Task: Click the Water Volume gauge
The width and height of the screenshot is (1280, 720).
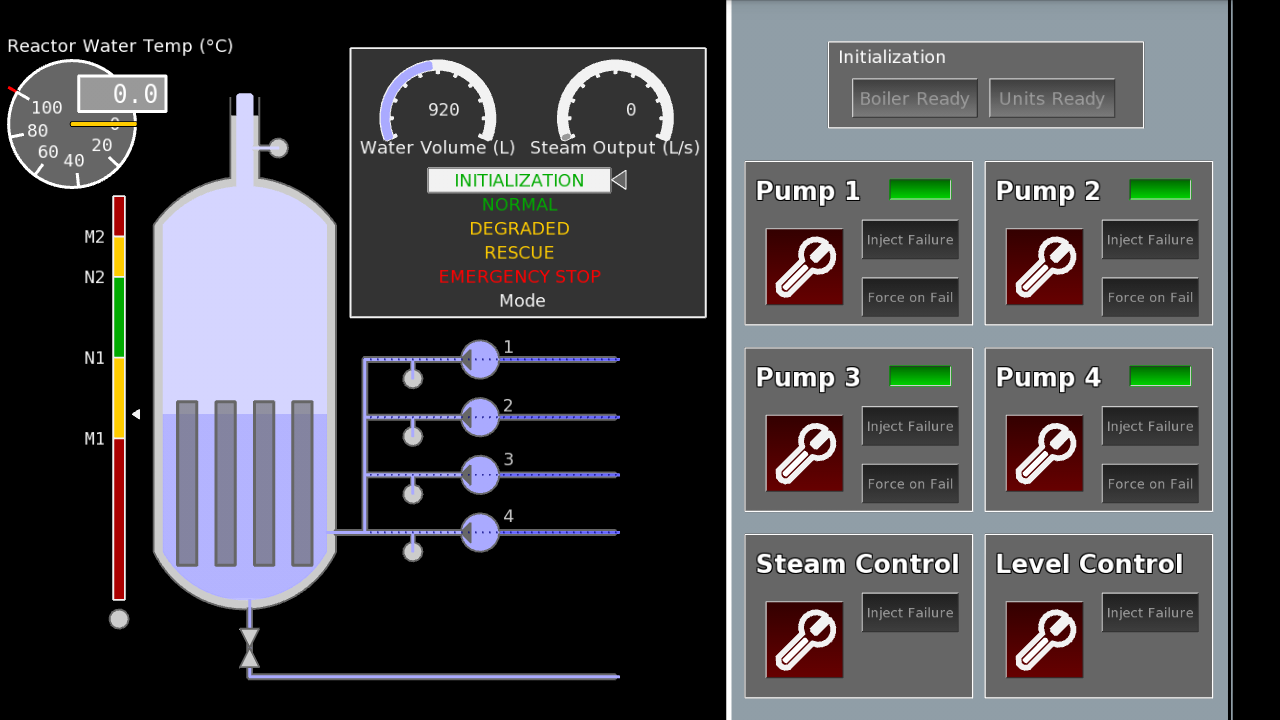Action: point(438,100)
